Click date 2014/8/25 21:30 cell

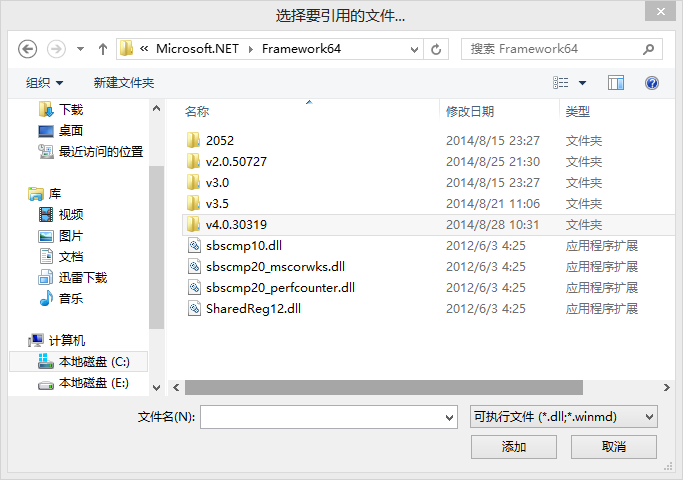click(493, 162)
